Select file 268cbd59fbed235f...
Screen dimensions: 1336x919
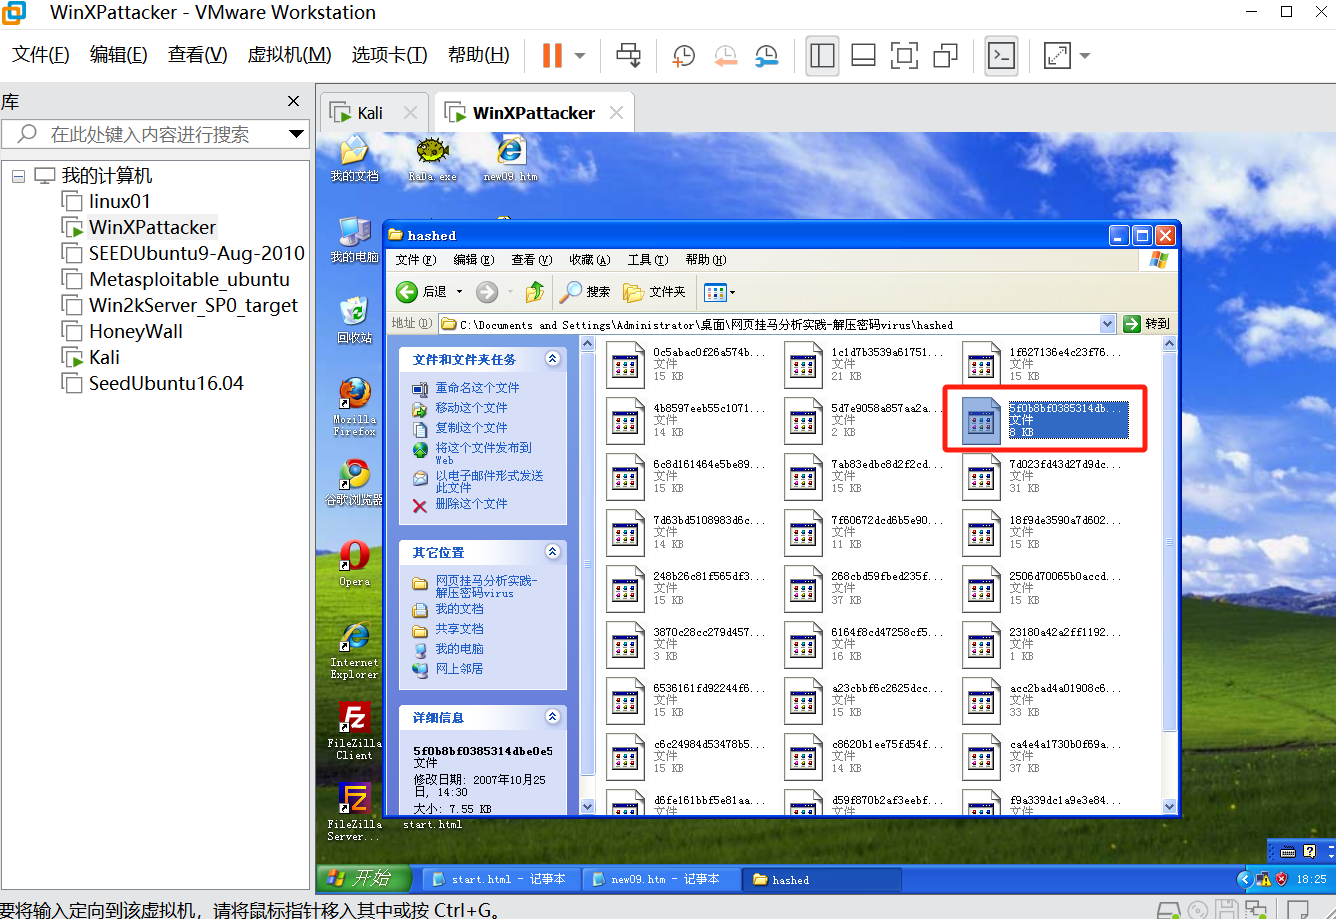point(865,588)
